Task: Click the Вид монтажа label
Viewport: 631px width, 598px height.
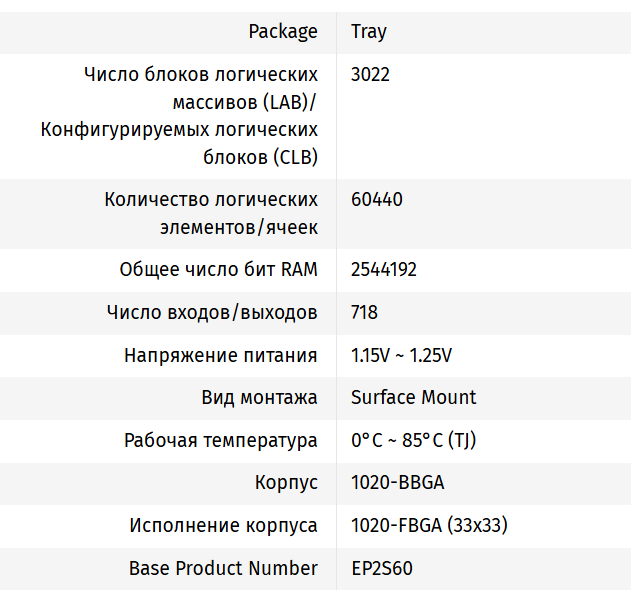Action: [259, 397]
